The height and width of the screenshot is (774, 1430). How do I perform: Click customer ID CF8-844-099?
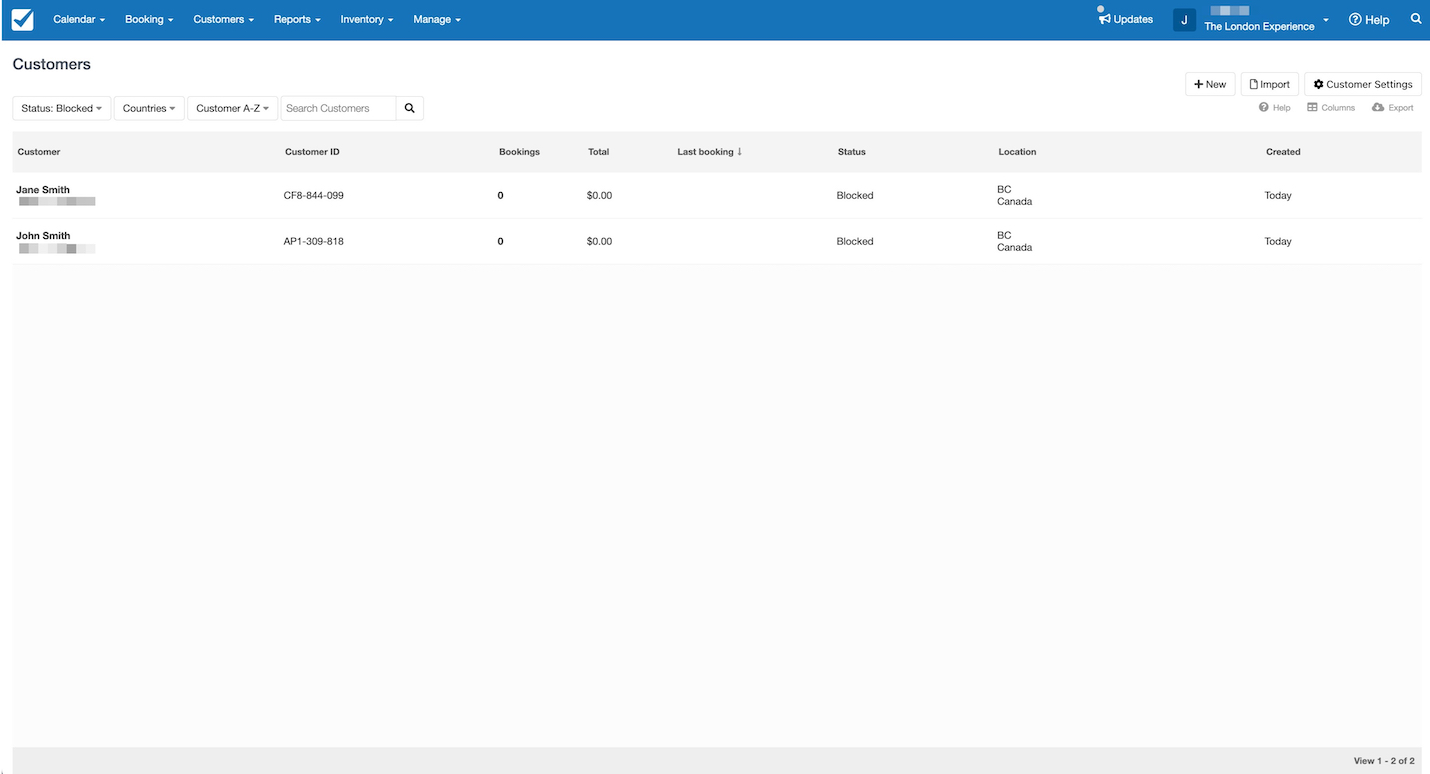[314, 196]
